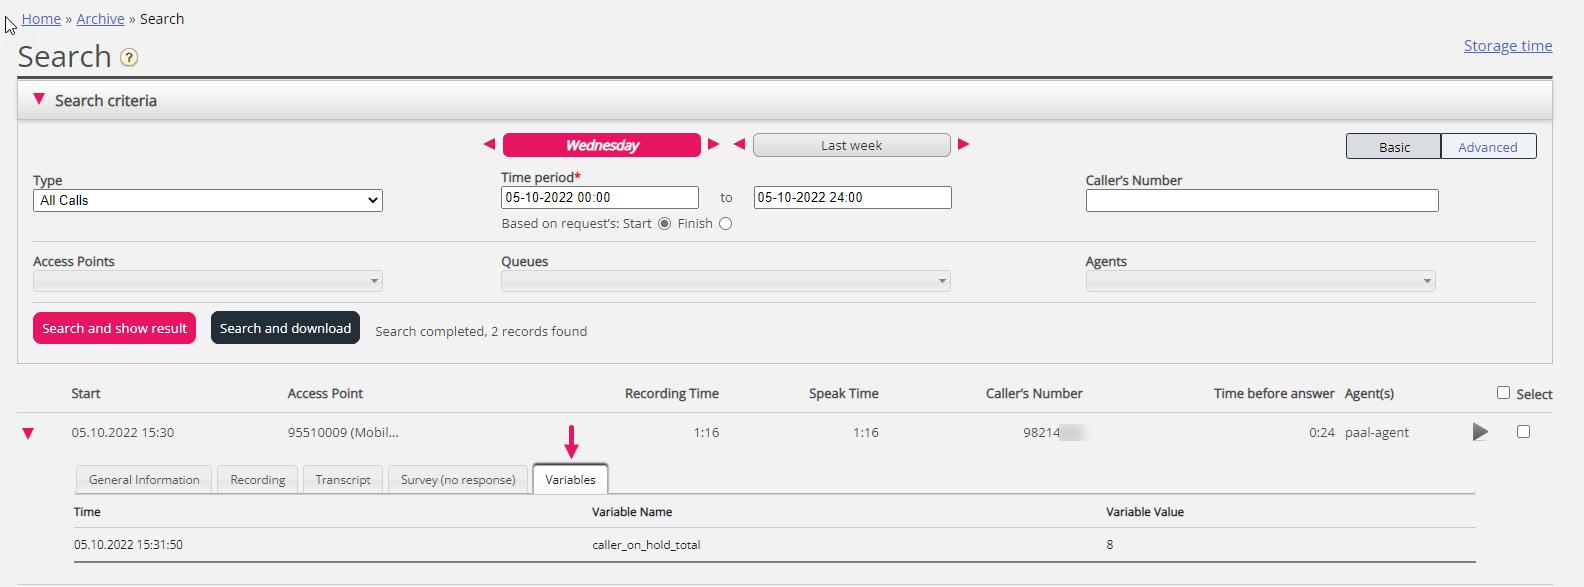Click right arrow after Last week button

(x=964, y=144)
